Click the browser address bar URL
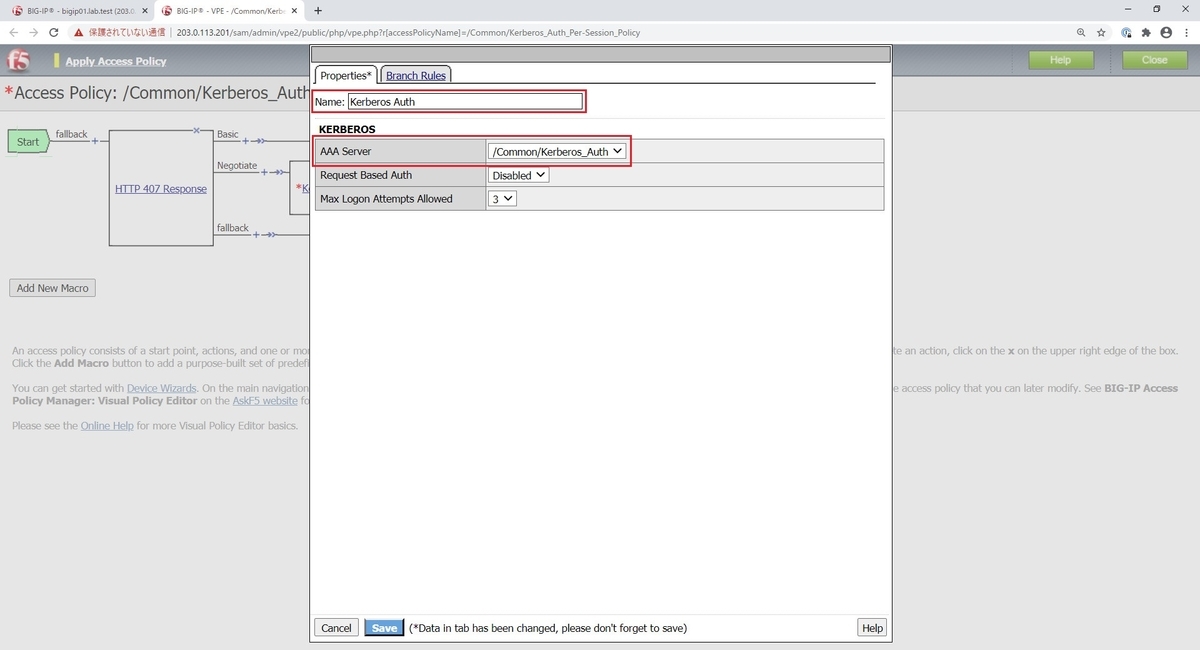 click(x=409, y=32)
